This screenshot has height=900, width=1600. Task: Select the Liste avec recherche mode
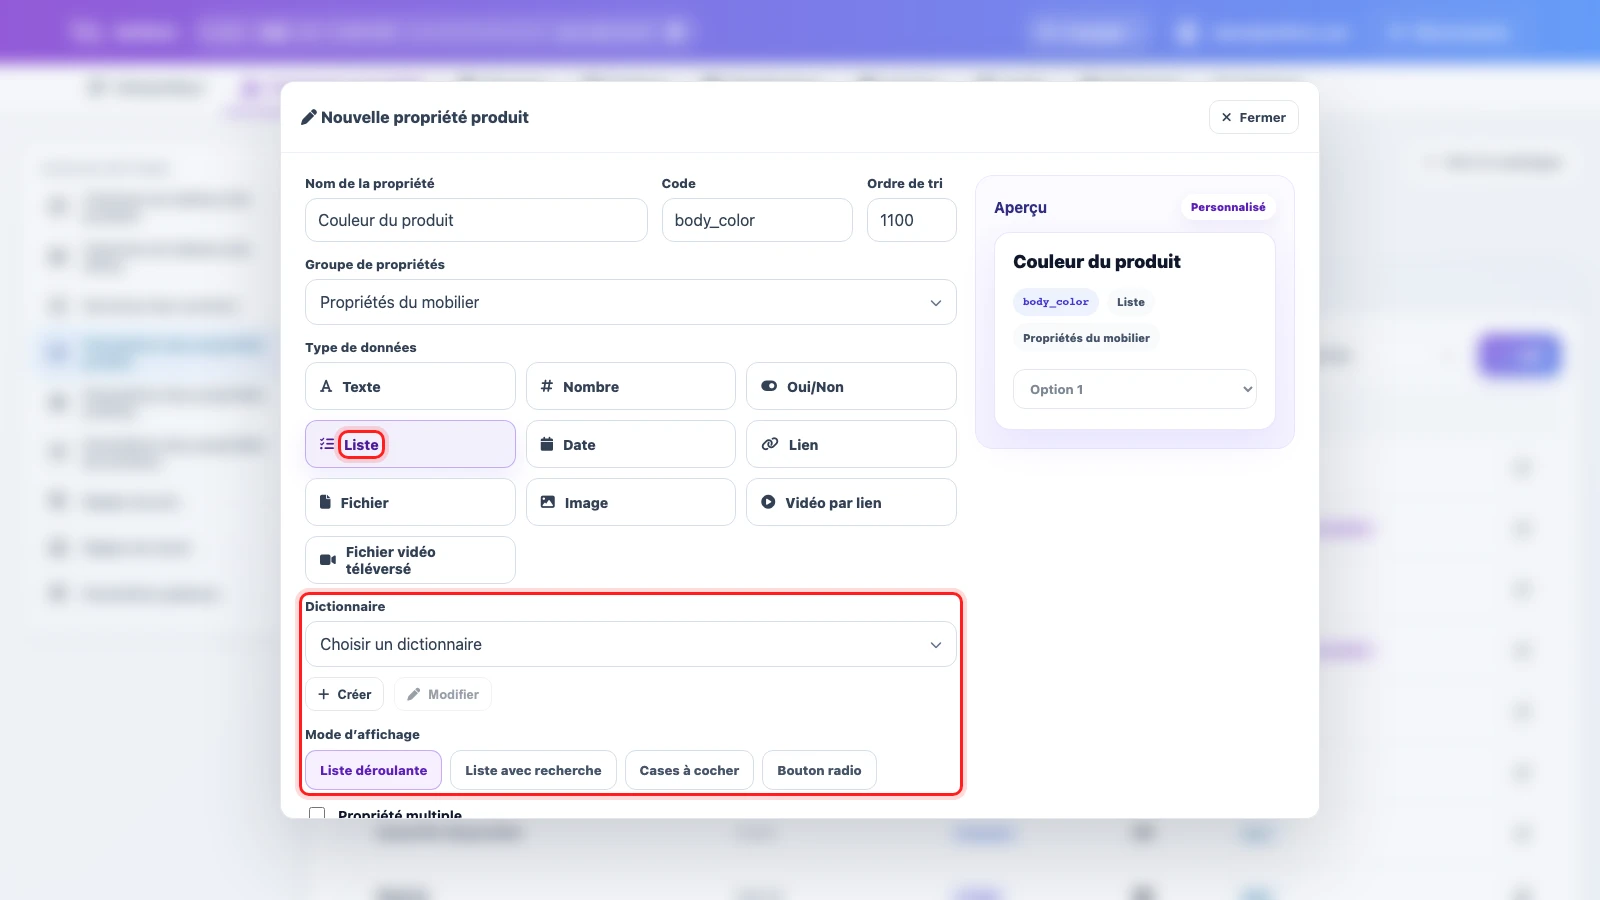pyautogui.click(x=533, y=770)
